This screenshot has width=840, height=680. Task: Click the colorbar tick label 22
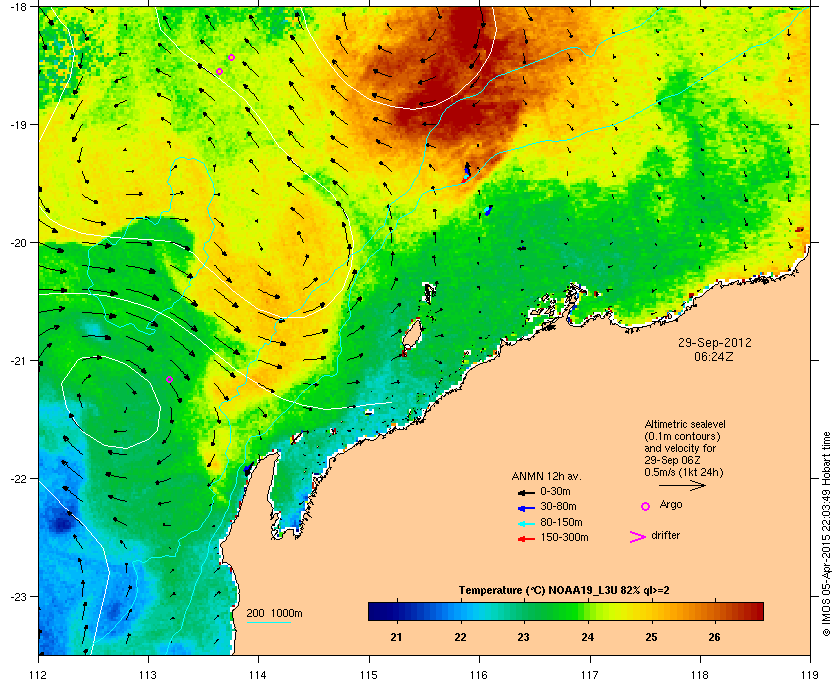point(460,637)
